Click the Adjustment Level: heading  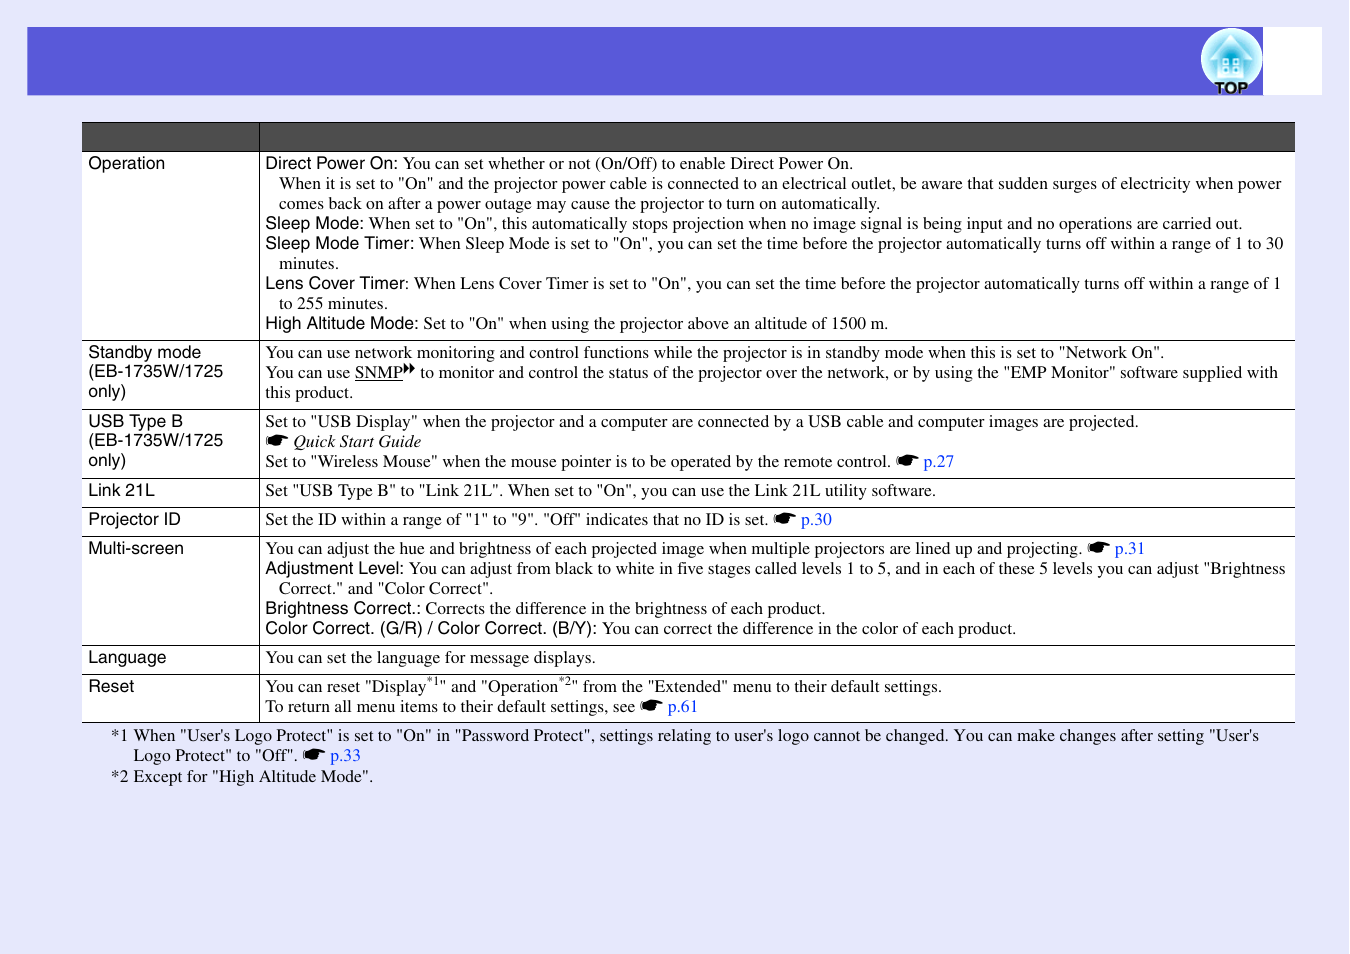click(335, 569)
